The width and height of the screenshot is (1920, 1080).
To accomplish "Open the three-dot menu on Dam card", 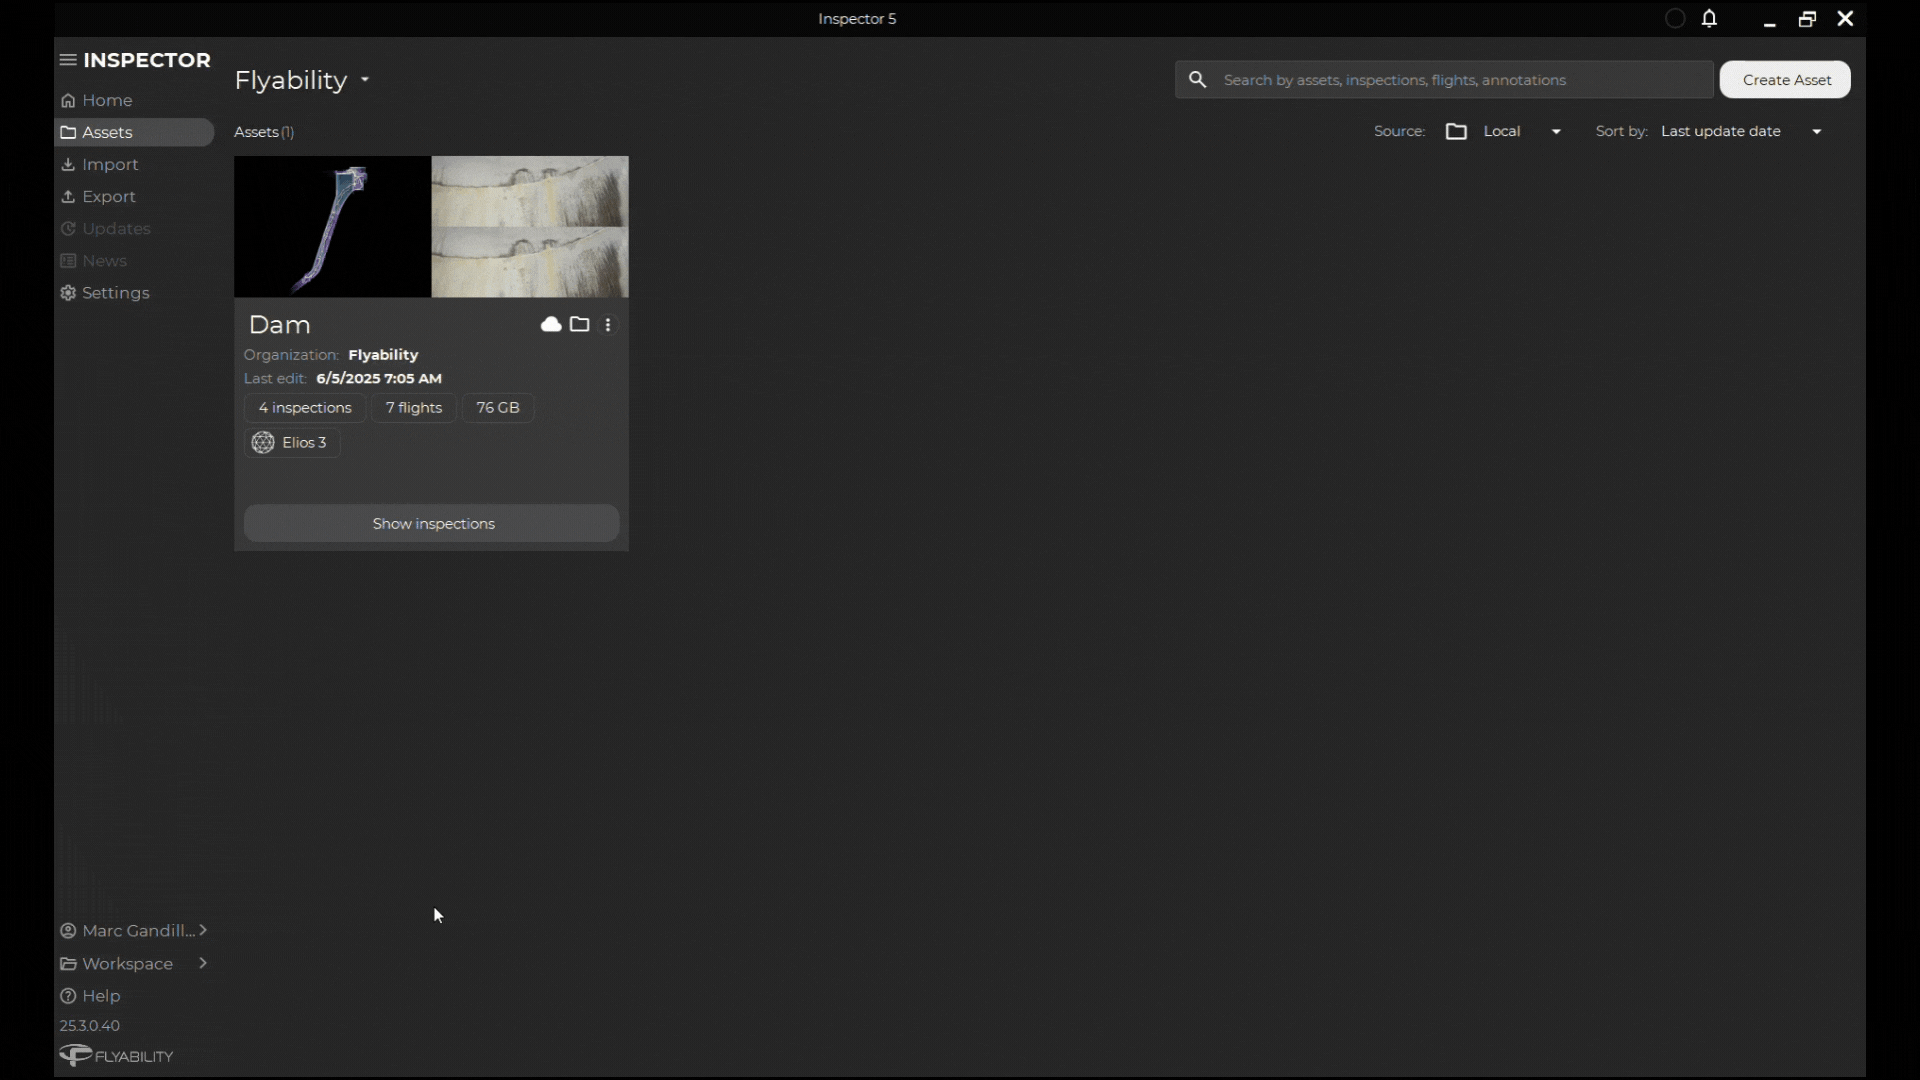I will point(608,325).
